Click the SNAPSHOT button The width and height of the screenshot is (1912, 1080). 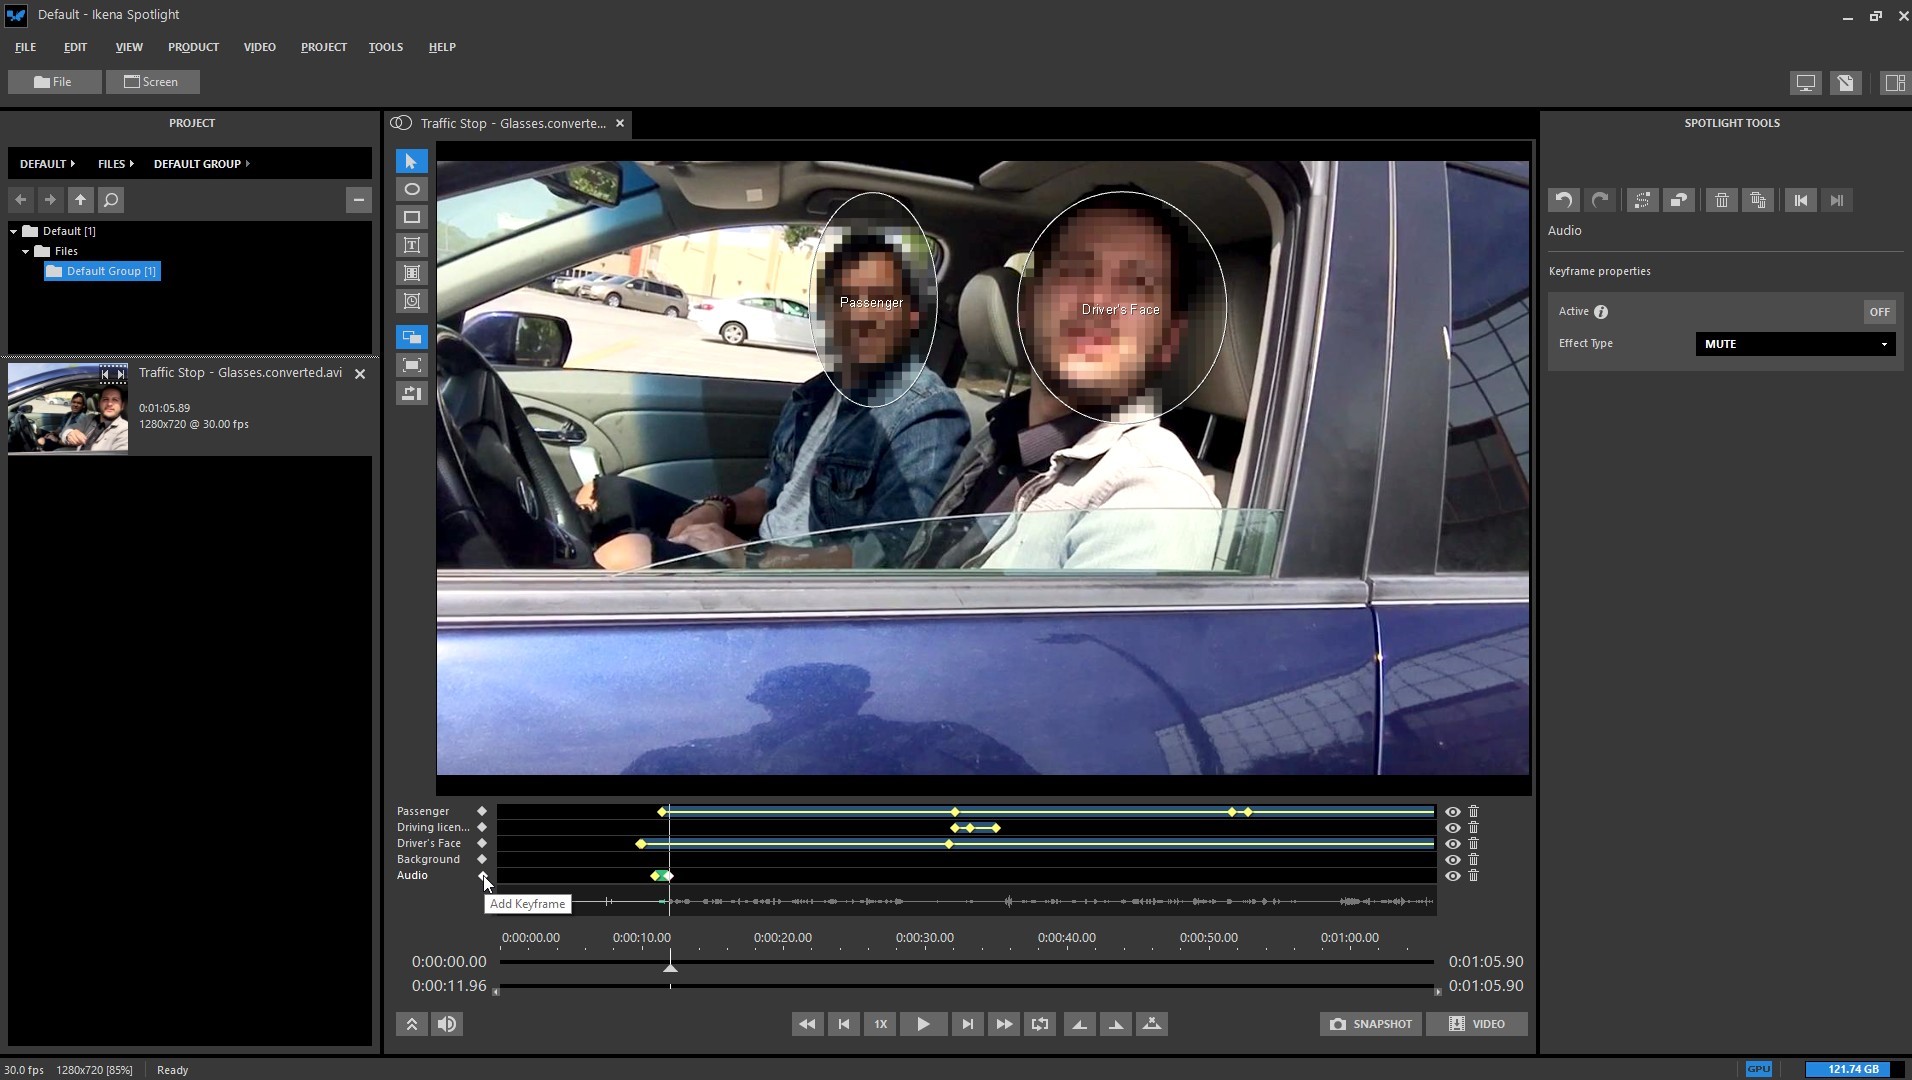pyautogui.click(x=1371, y=1024)
